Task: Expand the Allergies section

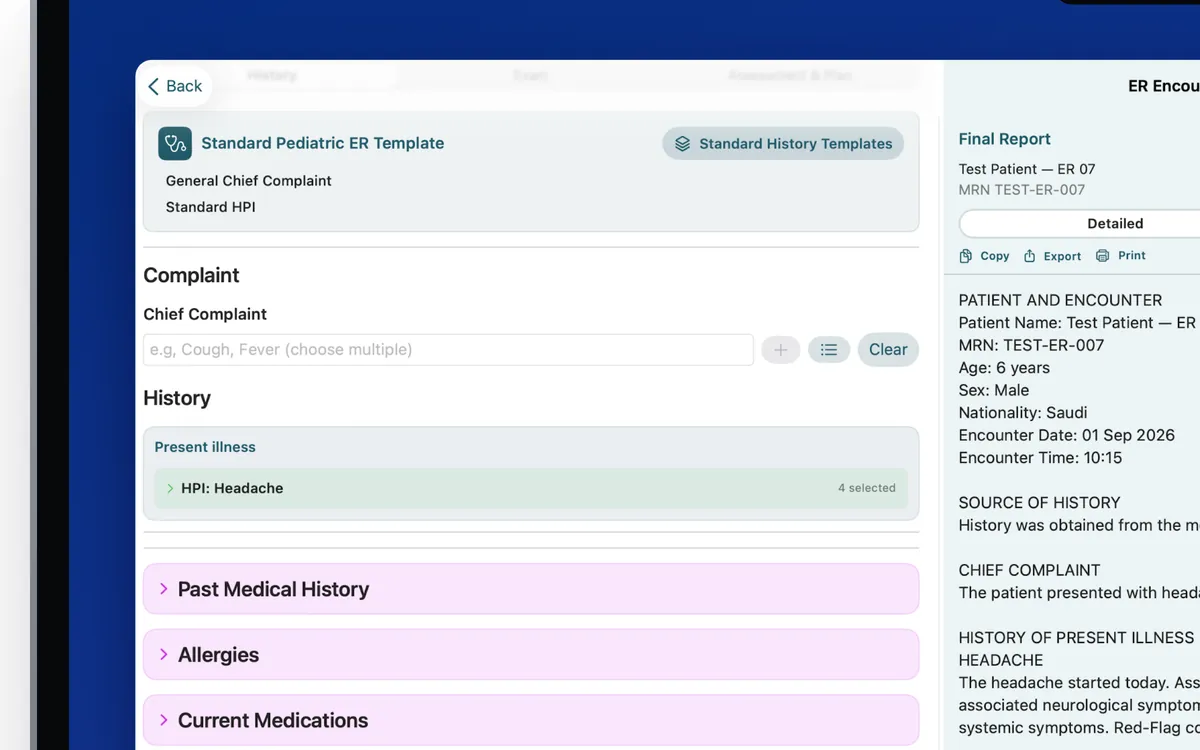Action: [531, 655]
